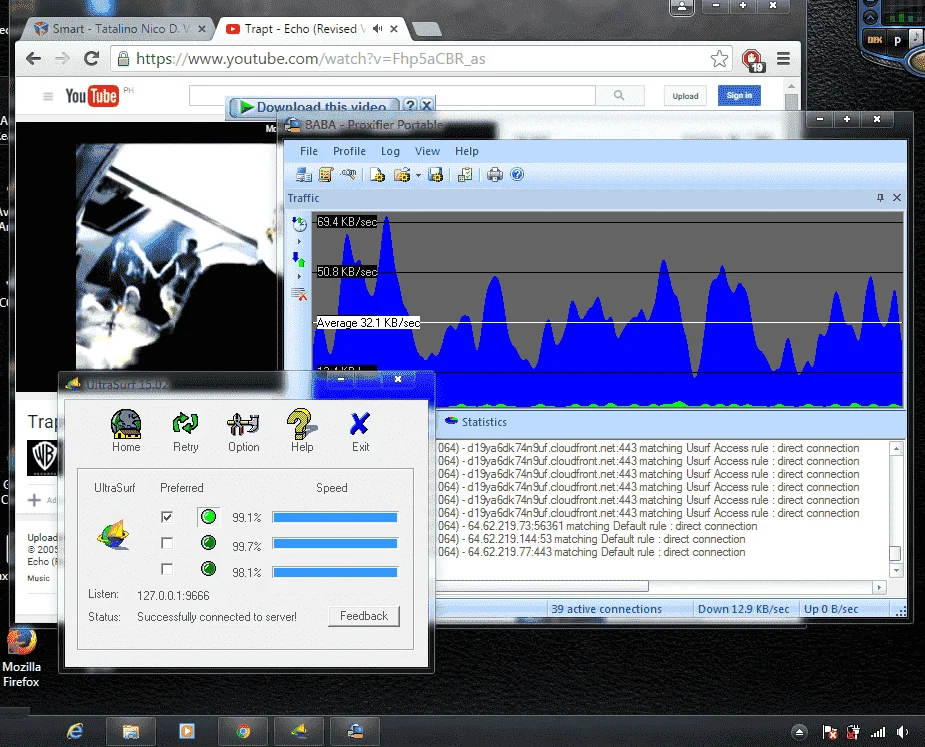
Task: Click Home icon in UltraSurf
Action: click(126, 431)
